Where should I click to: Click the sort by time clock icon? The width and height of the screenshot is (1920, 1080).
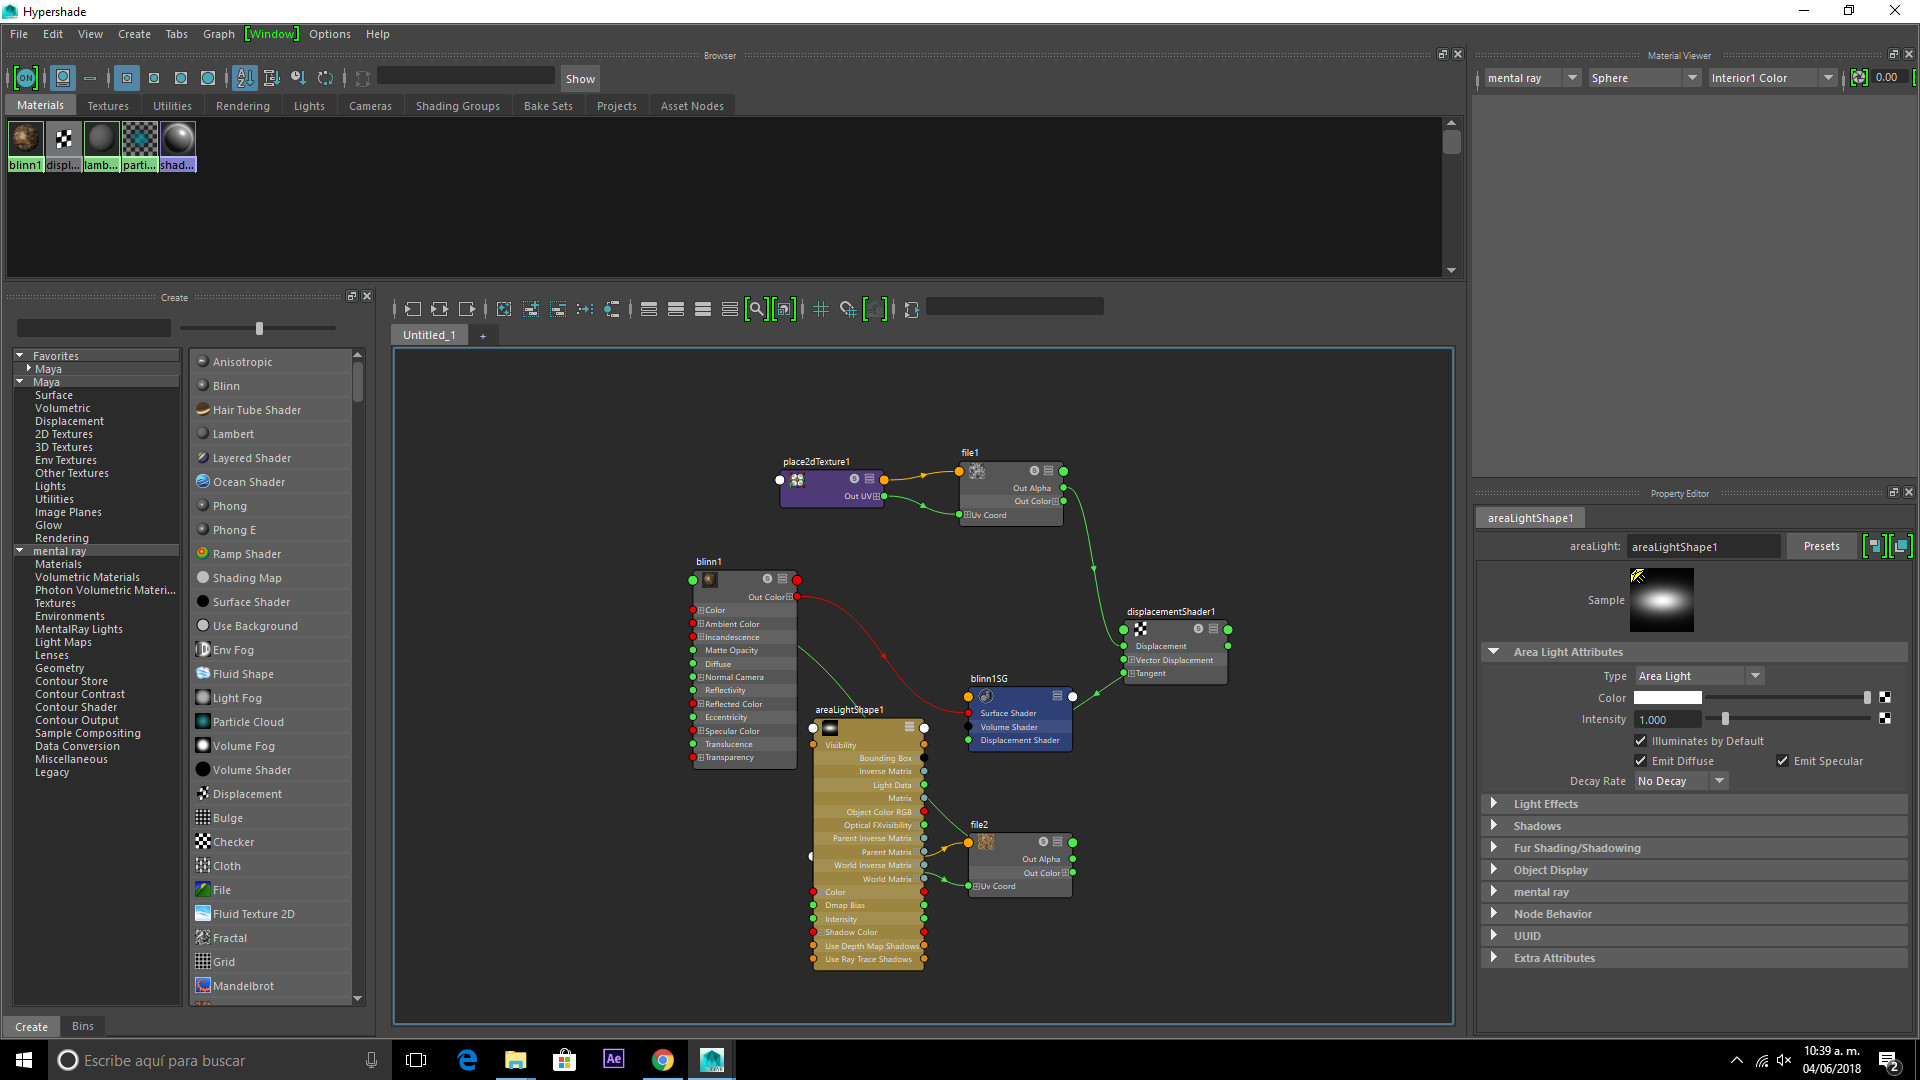coord(298,78)
